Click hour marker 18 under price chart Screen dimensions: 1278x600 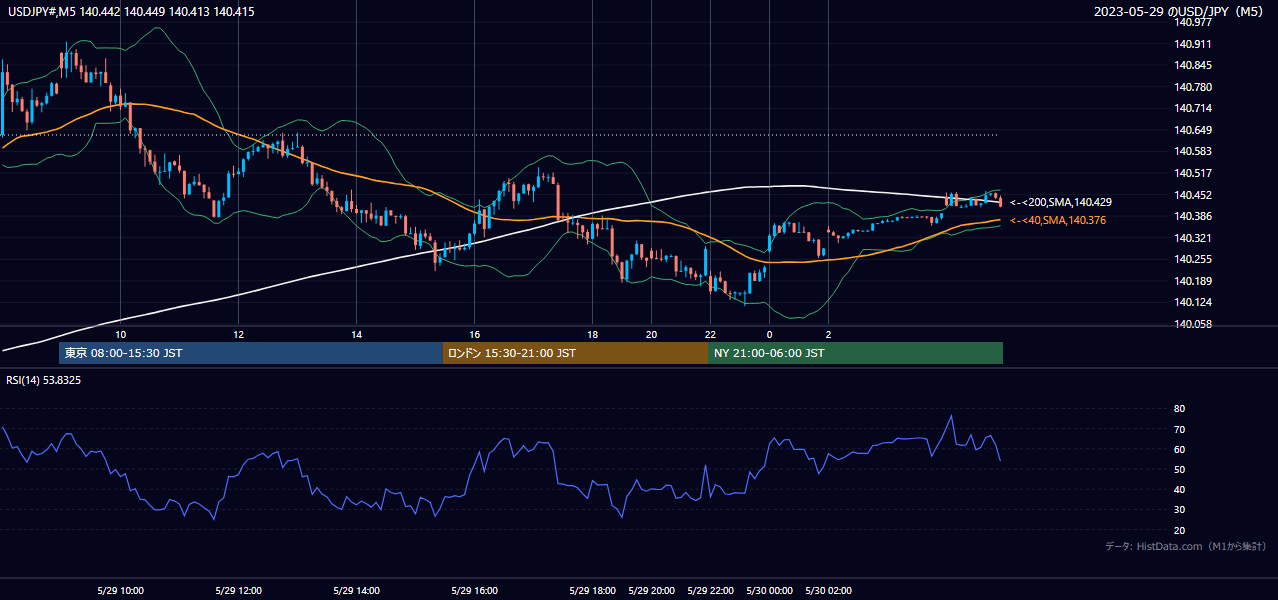(593, 335)
